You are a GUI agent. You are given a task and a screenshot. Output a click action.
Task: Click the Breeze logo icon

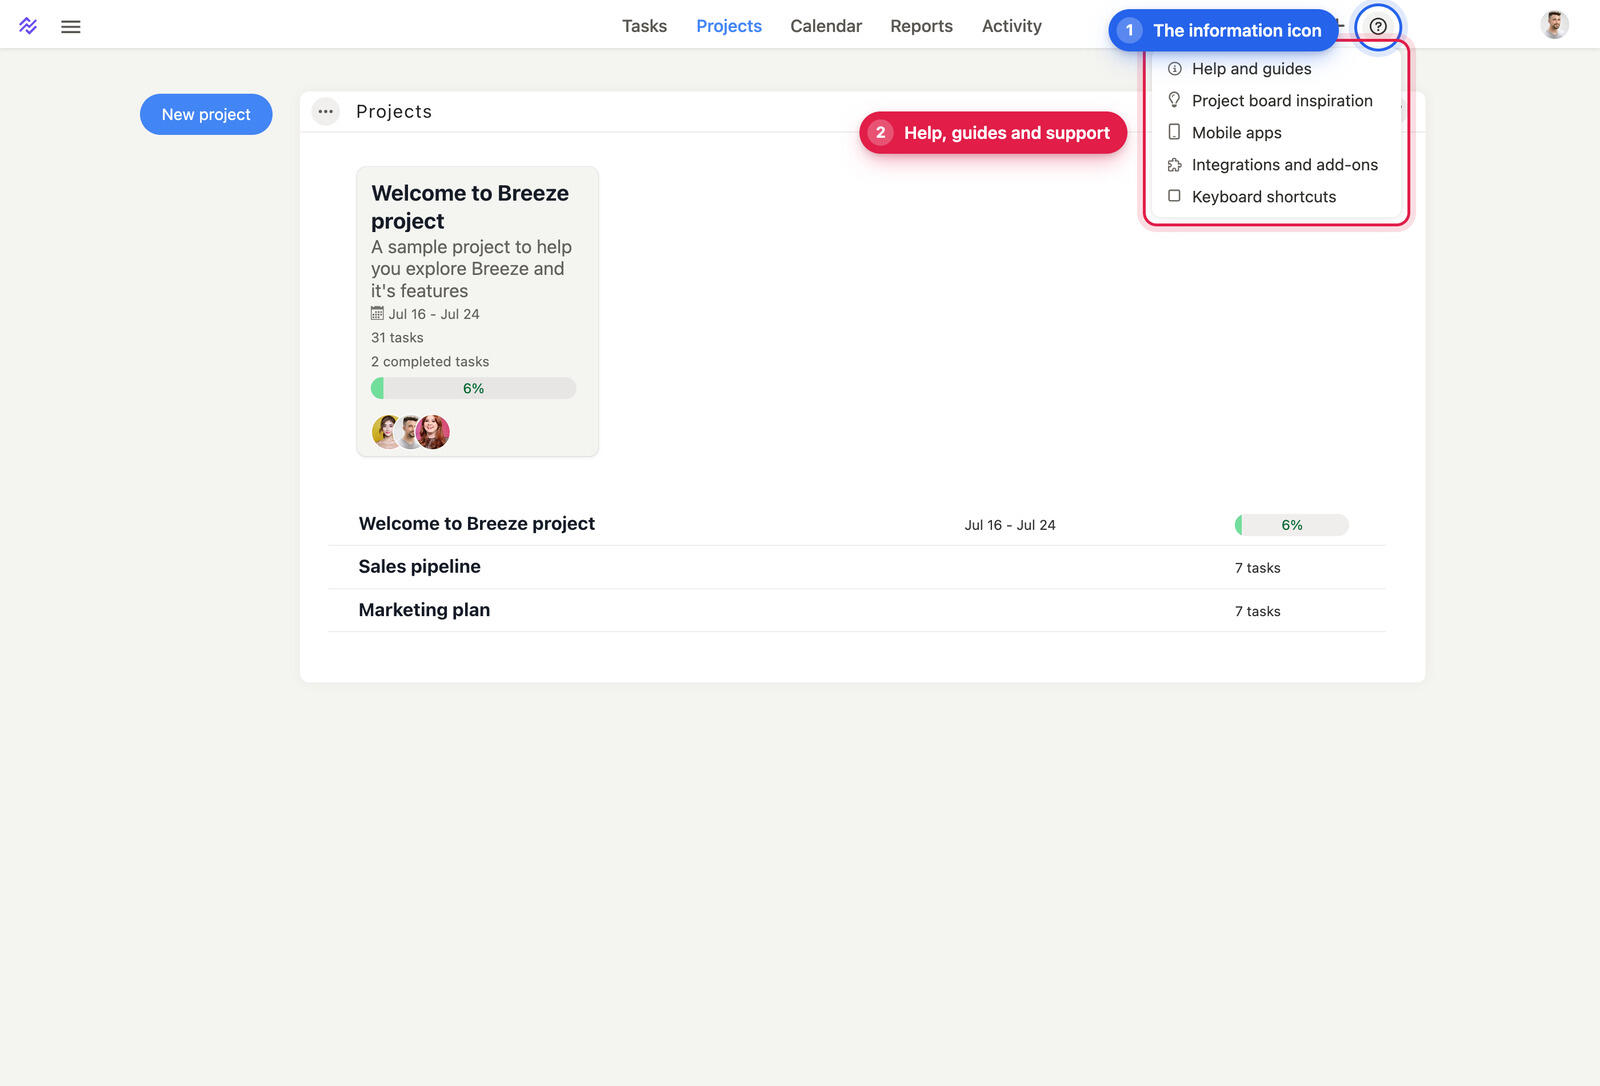click(28, 26)
